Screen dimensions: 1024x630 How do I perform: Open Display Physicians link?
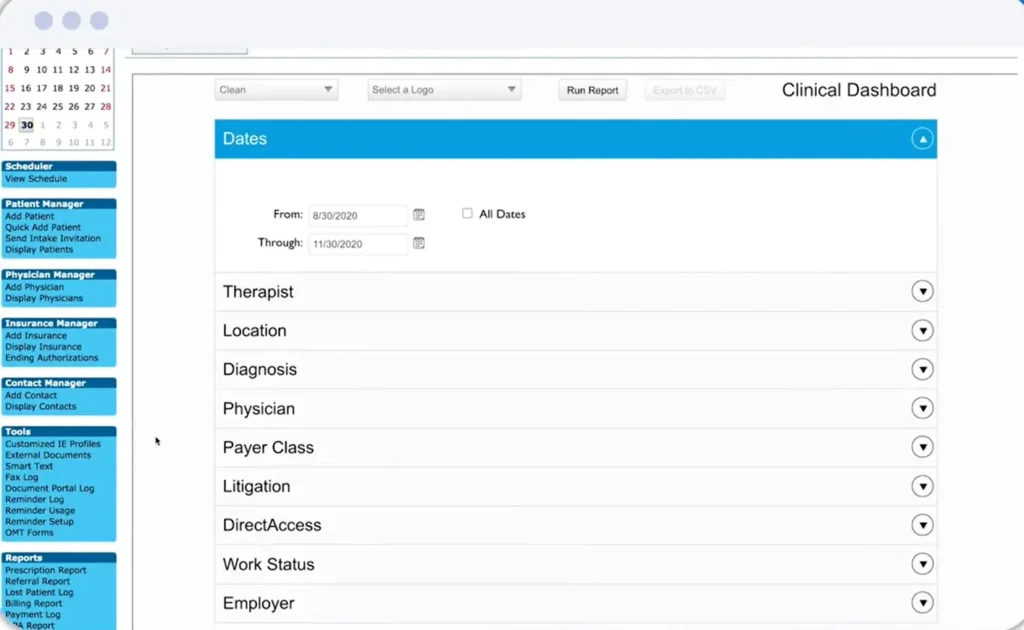tap(44, 298)
